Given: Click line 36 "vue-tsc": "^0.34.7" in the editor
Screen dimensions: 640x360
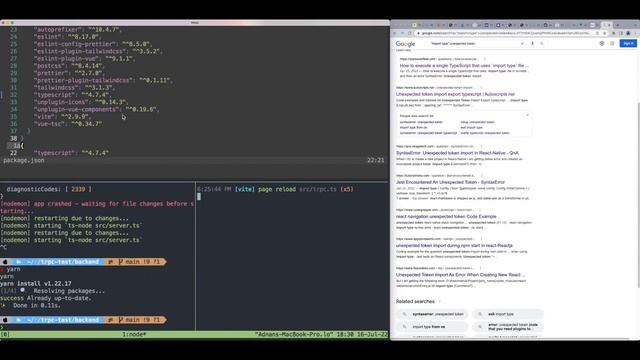Looking at the screenshot, I should 68,124.
